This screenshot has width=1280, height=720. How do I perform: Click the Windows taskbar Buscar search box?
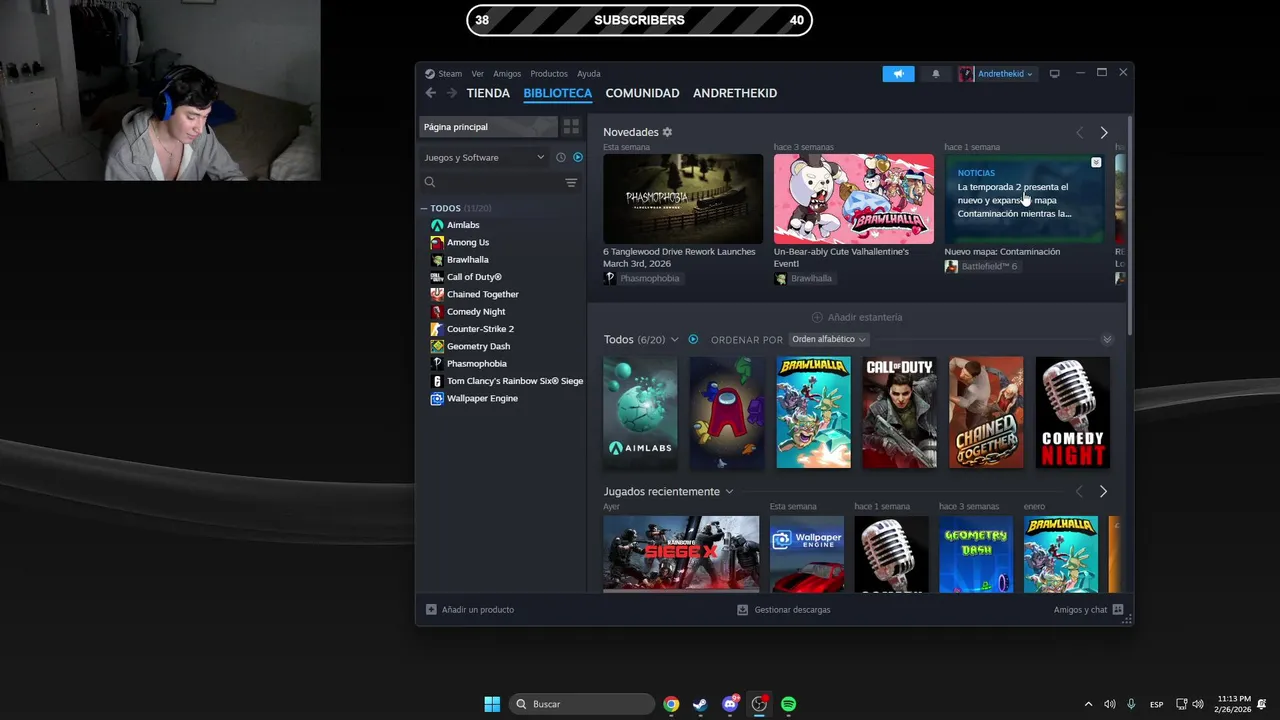tap(582, 704)
